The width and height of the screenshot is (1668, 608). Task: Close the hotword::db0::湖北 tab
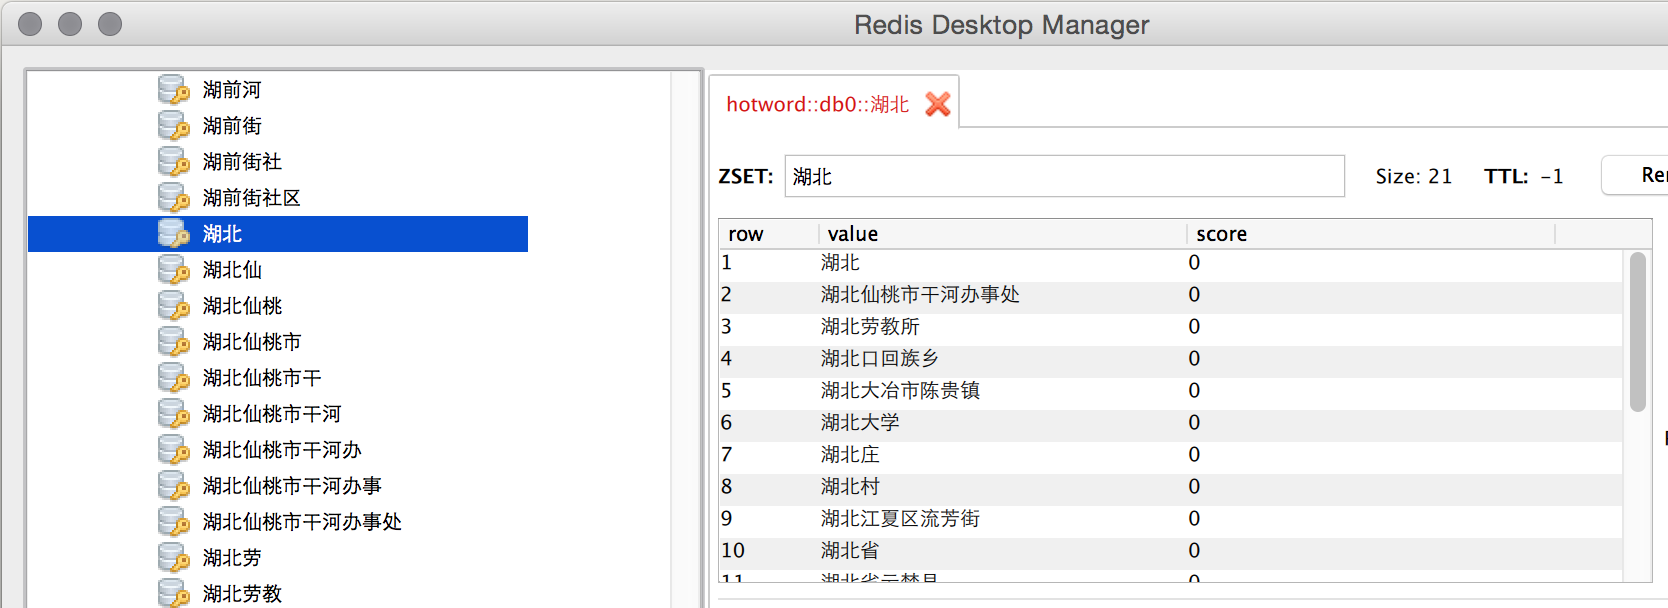point(937,104)
